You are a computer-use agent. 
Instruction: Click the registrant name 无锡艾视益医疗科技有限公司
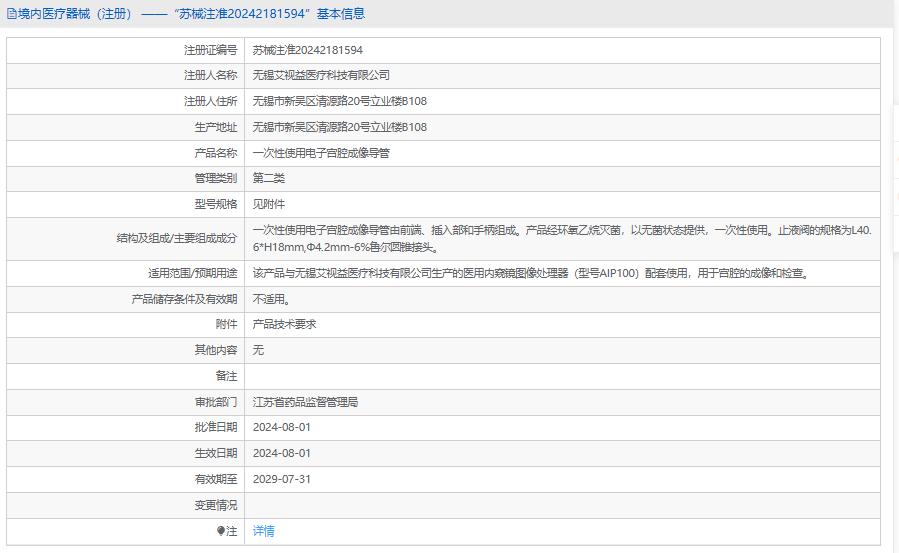(x=320, y=75)
